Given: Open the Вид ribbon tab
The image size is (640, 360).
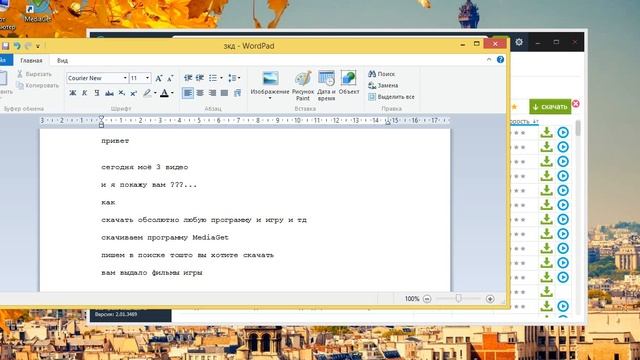Looking at the screenshot, I should click(x=62, y=60).
